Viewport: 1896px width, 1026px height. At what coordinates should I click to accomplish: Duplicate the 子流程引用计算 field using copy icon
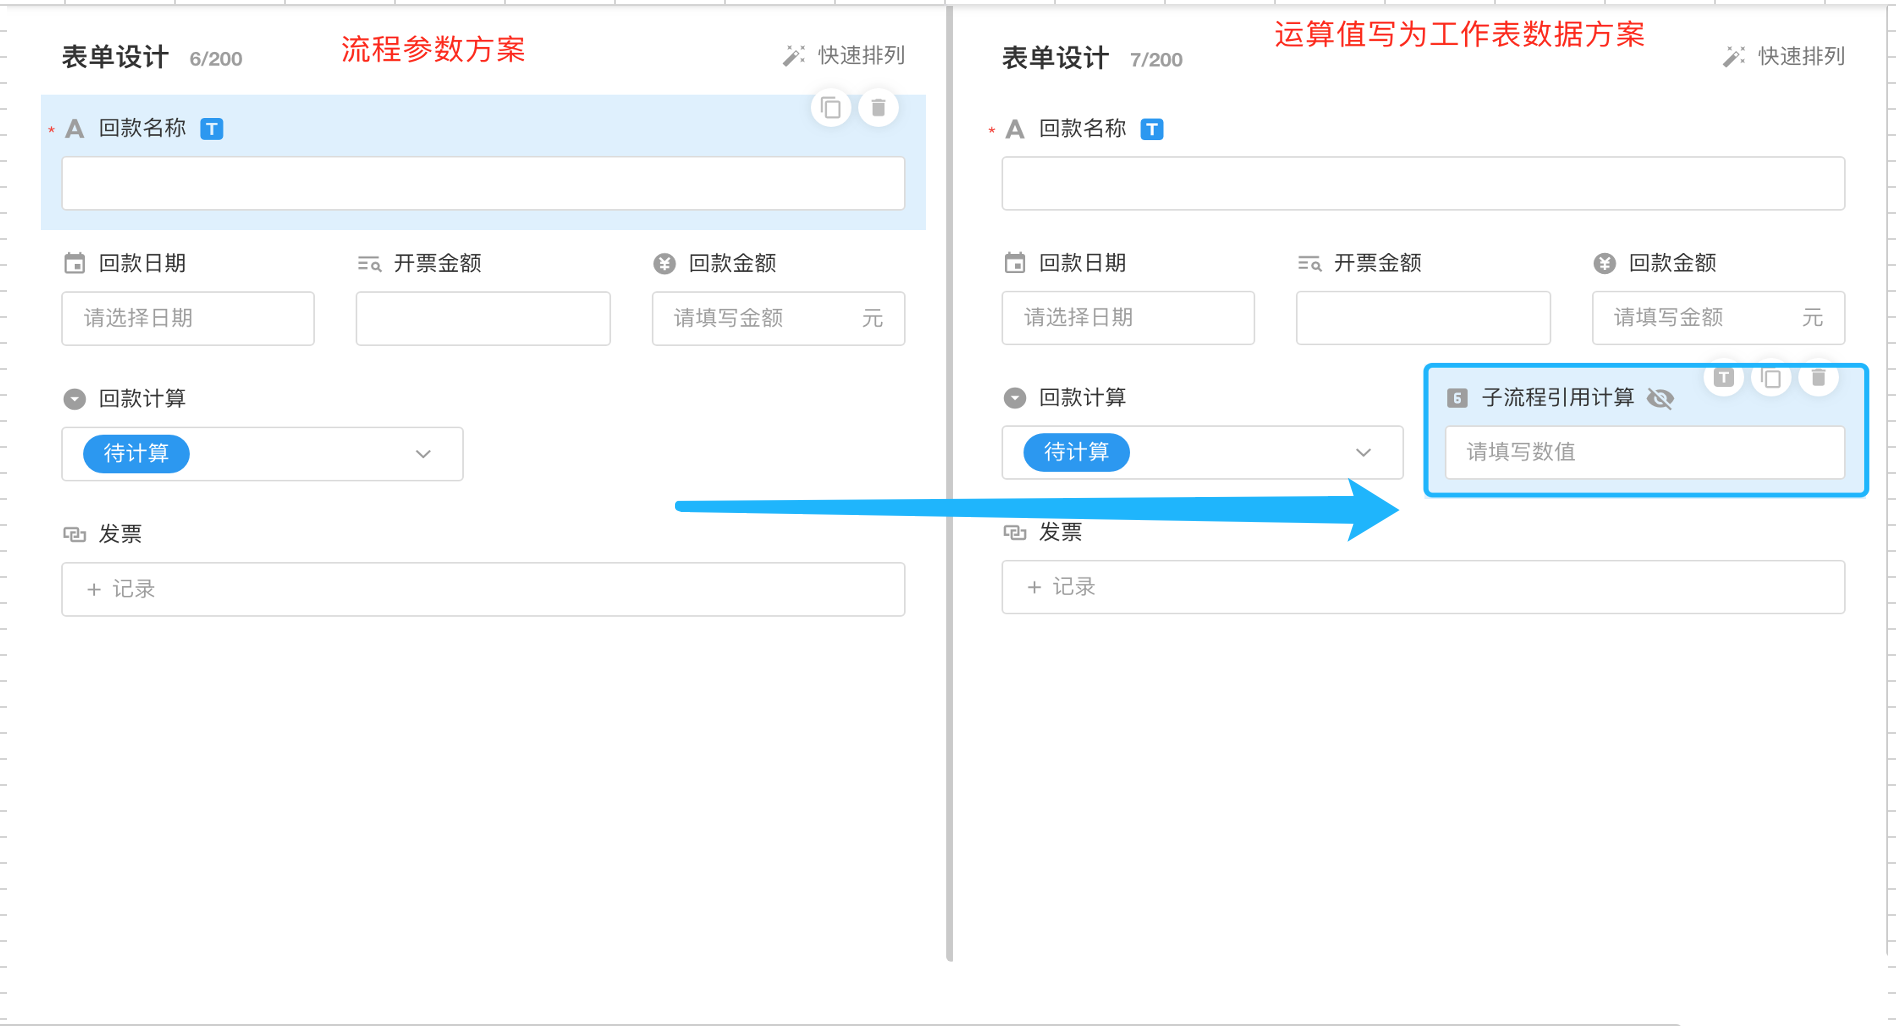point(1771,378)
